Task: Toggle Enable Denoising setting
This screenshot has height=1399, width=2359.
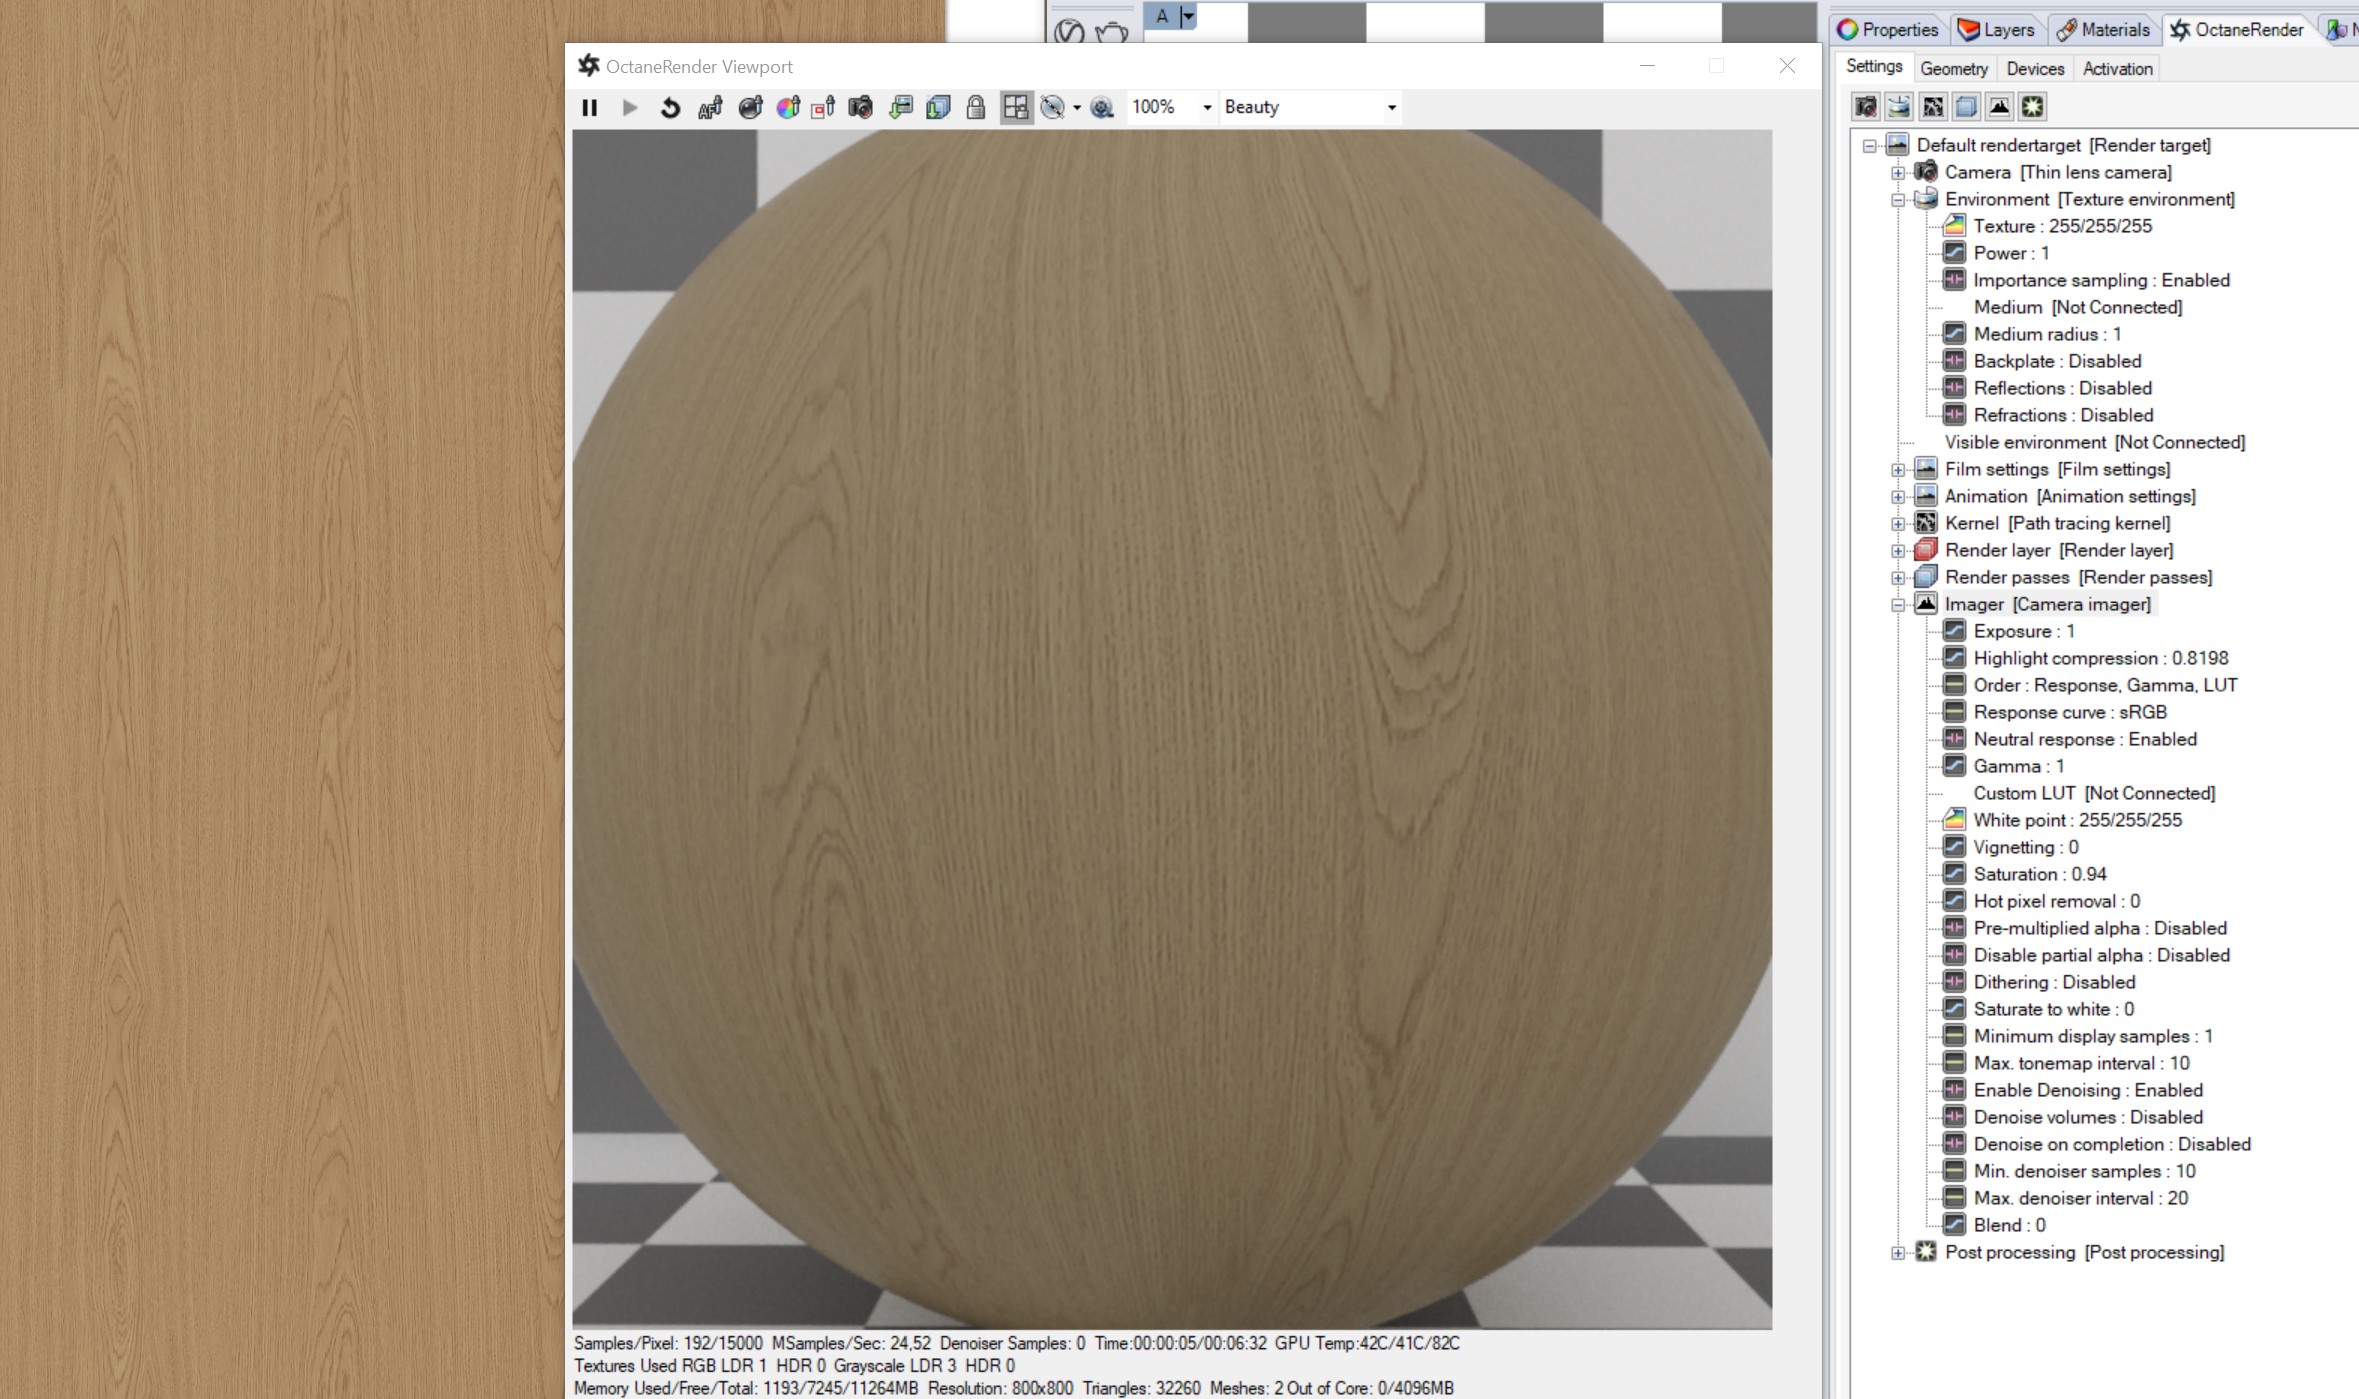Action: pos(2087,1090)
